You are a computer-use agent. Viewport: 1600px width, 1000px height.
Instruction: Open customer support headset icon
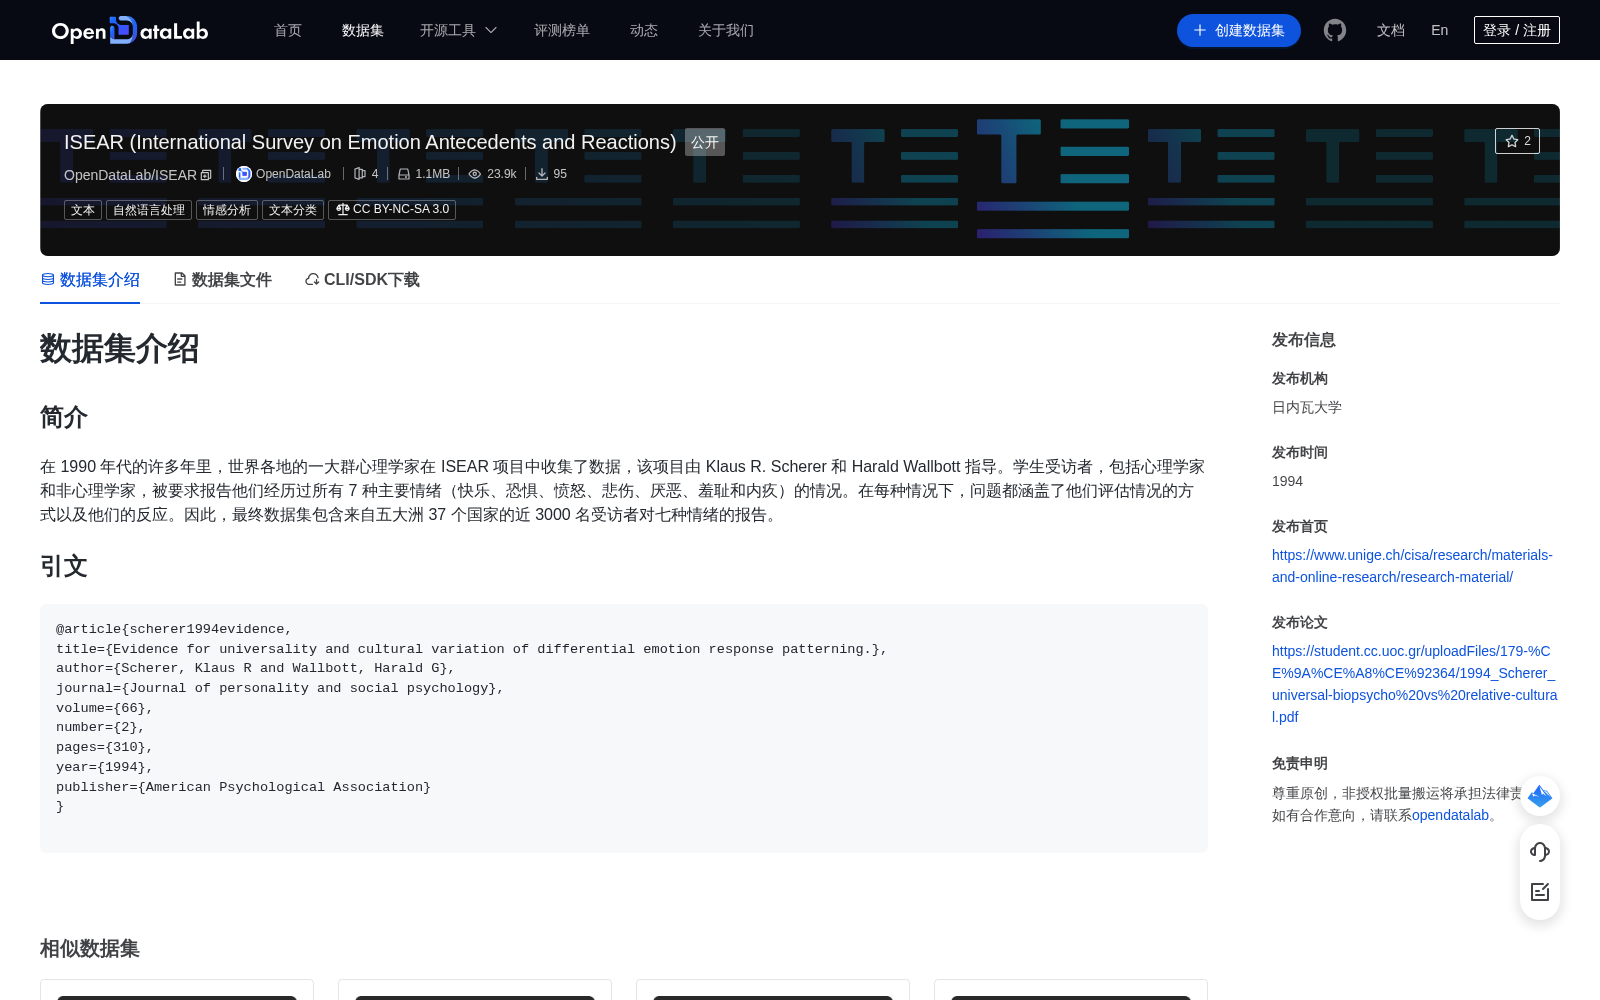point(1540,852)
